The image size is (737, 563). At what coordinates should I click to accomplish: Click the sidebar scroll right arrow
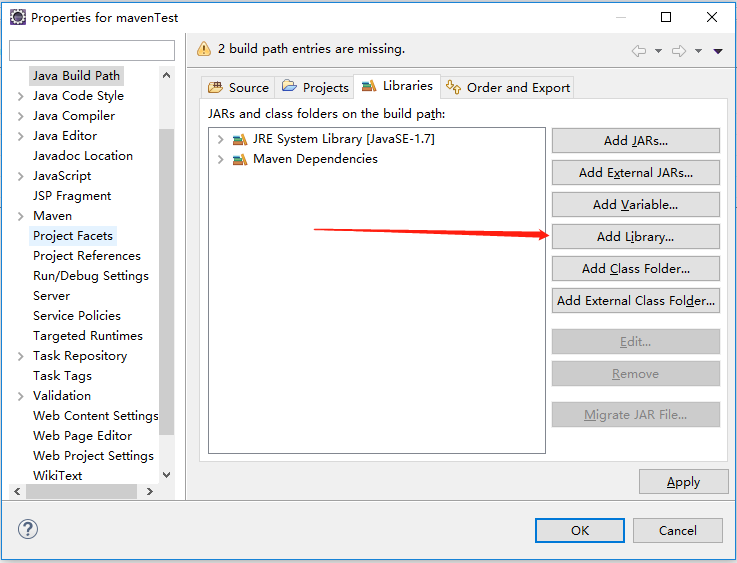(150, 492)
